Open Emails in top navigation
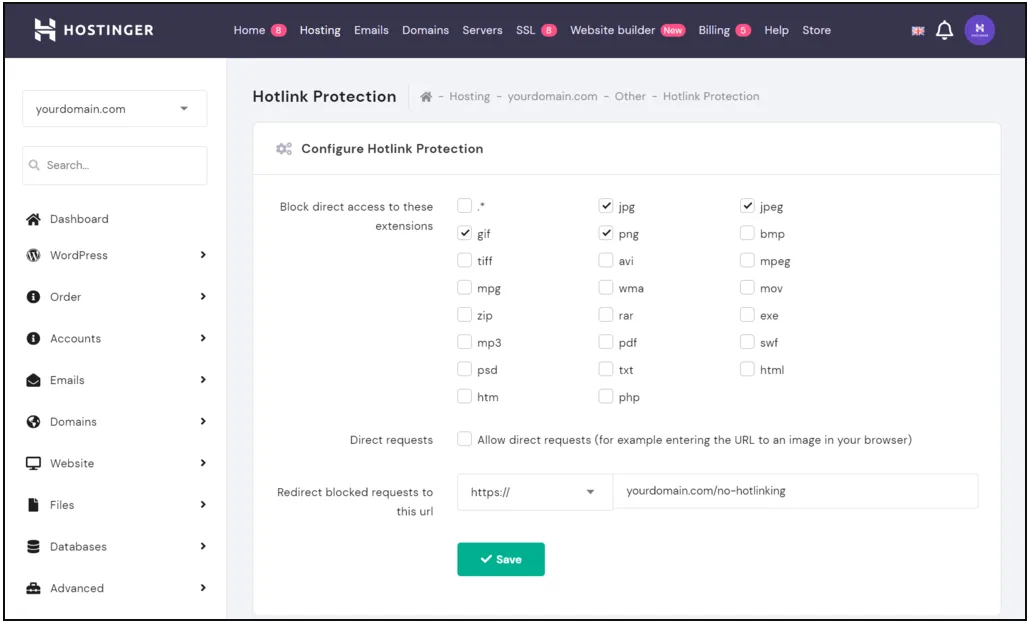1030x623 pixels. point(371,30)
